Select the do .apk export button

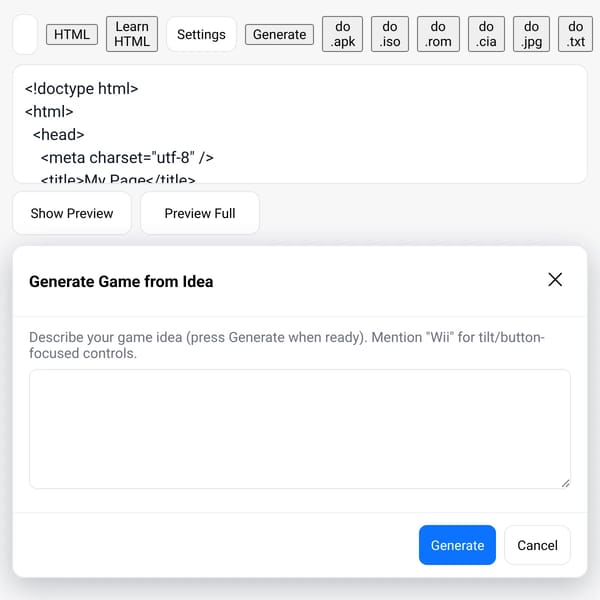pos(342,34)
